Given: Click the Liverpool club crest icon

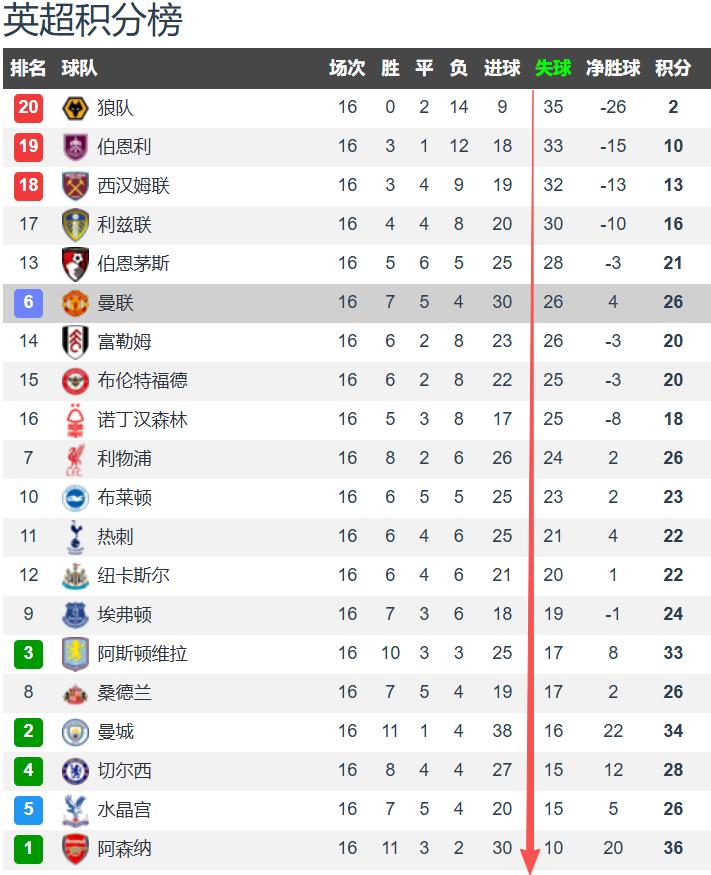Looking at the screenshot, I should click(75, 459).
